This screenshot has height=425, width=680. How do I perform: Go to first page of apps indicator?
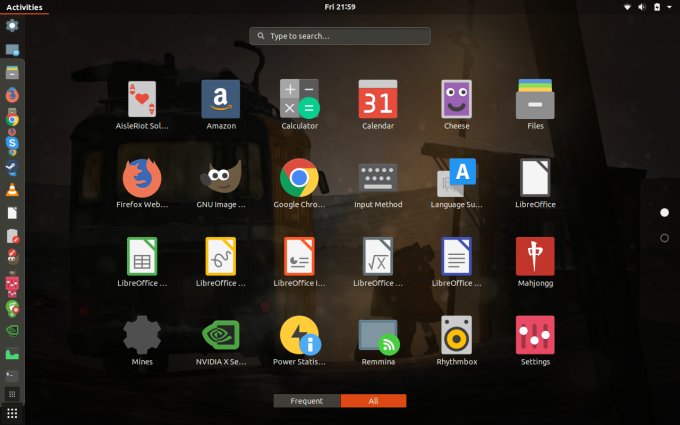coord(664,212)
